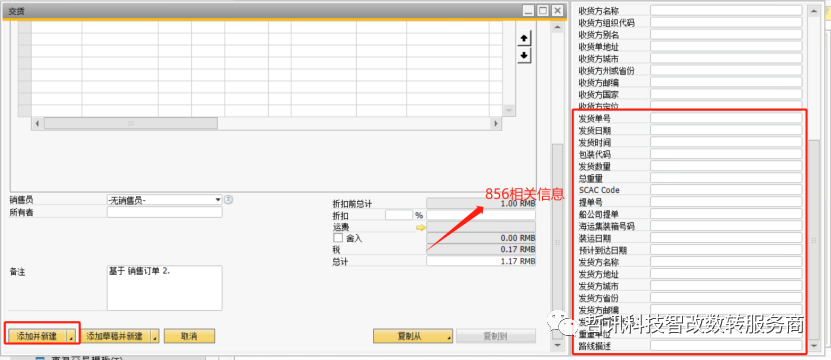Click the grid horizontal scrollbar thumb

[x=131, y=123]
